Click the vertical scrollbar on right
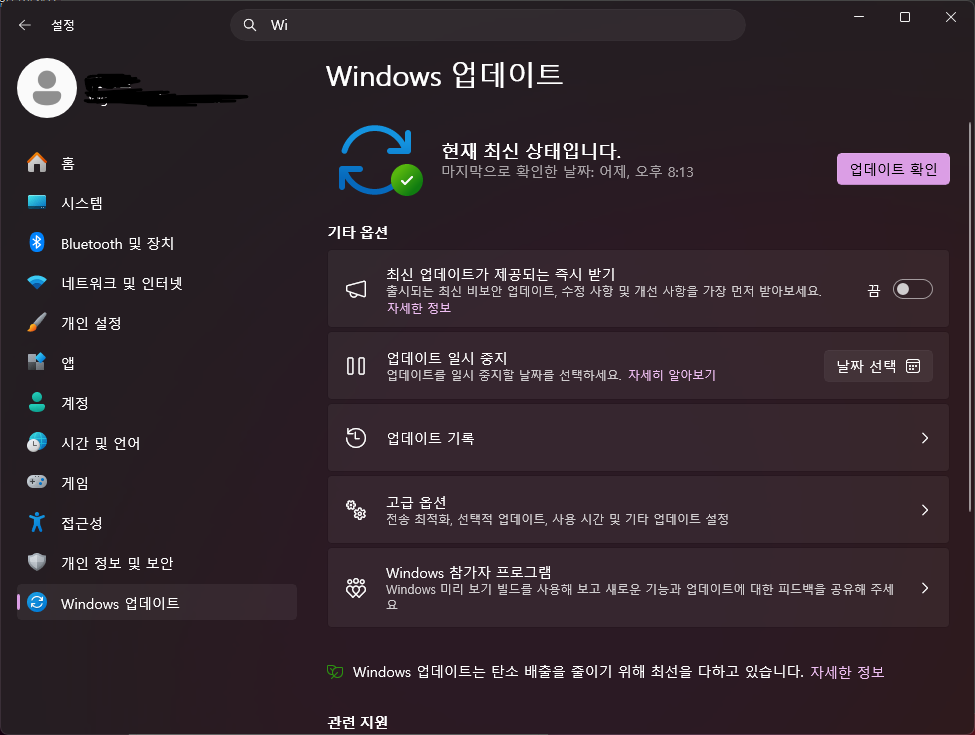The height and width of the screenshot is (735, 975). pos(970,317)
